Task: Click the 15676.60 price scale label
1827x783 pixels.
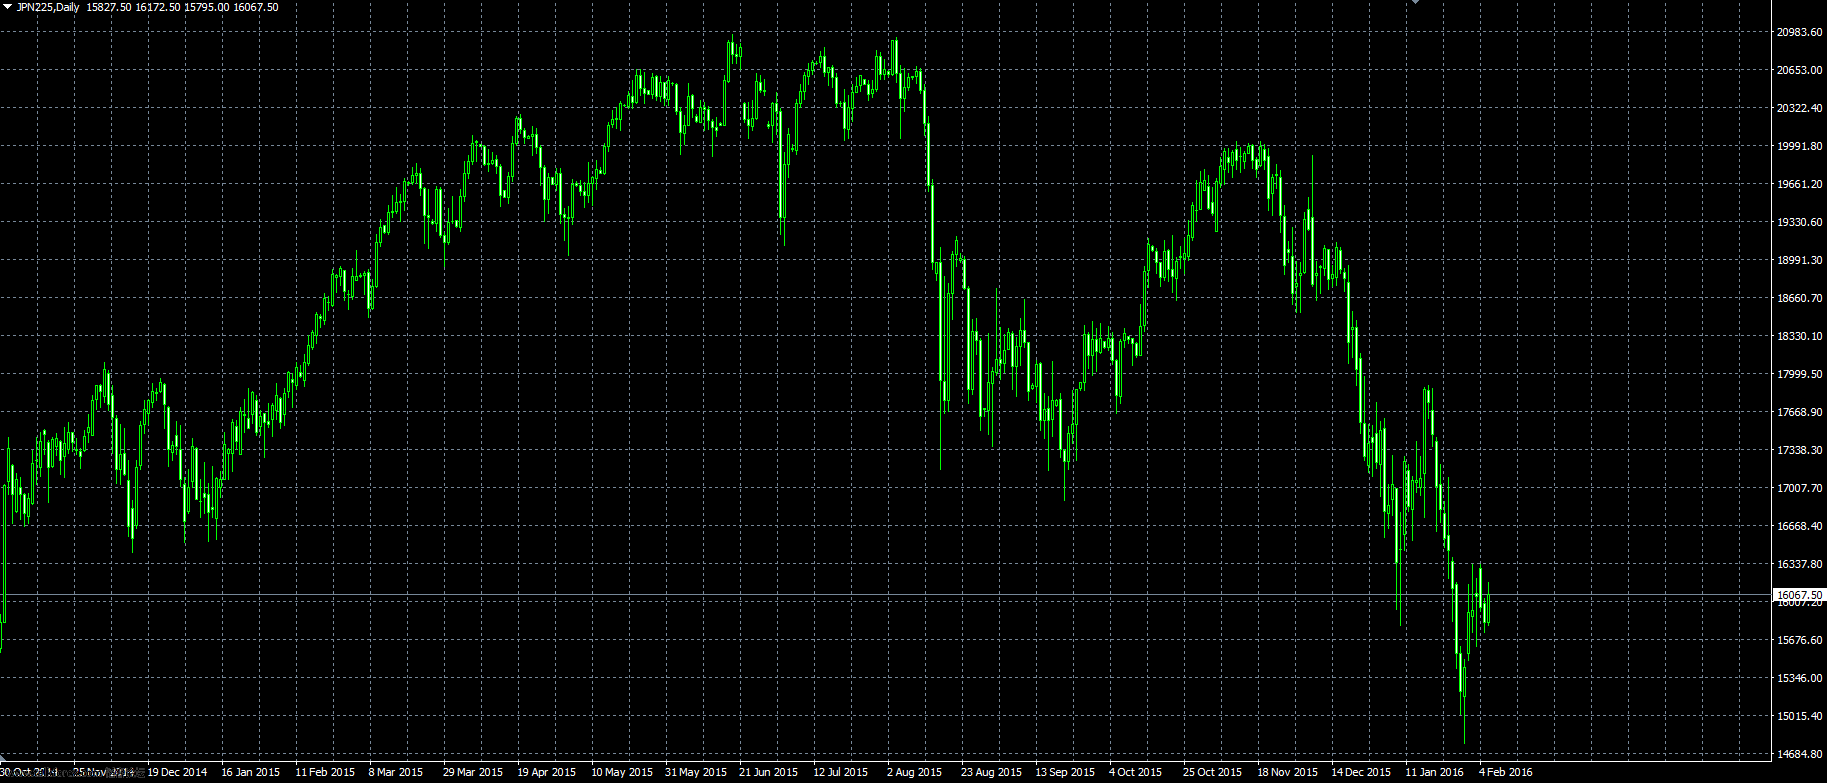Action: (1799, 640)
